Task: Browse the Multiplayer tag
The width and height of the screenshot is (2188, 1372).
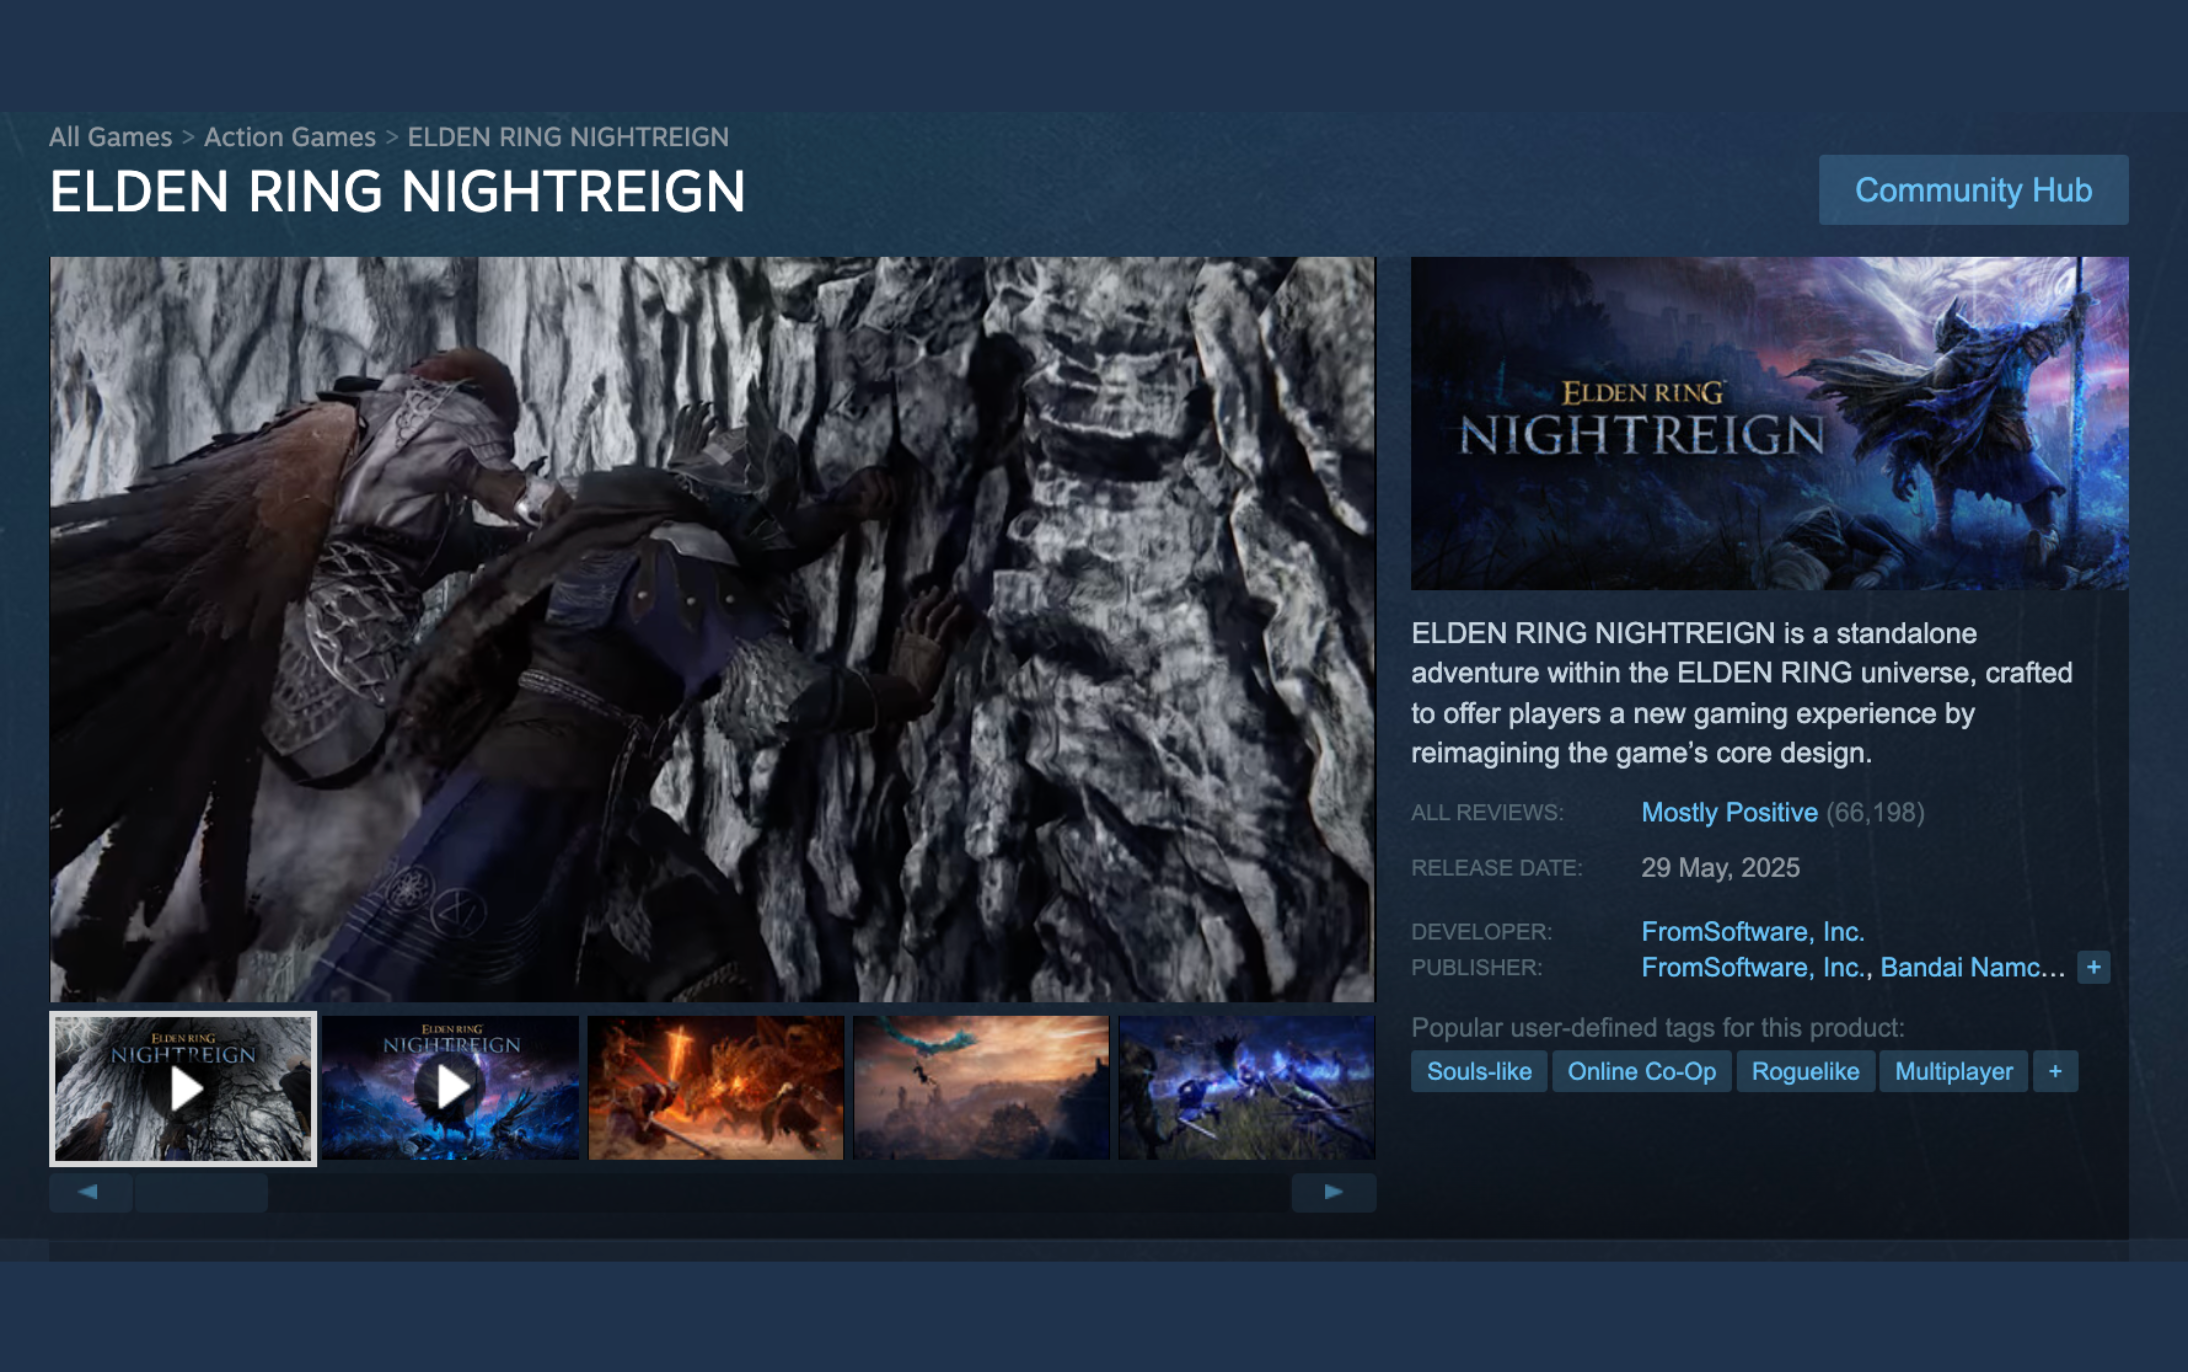Action: 1953,1071
